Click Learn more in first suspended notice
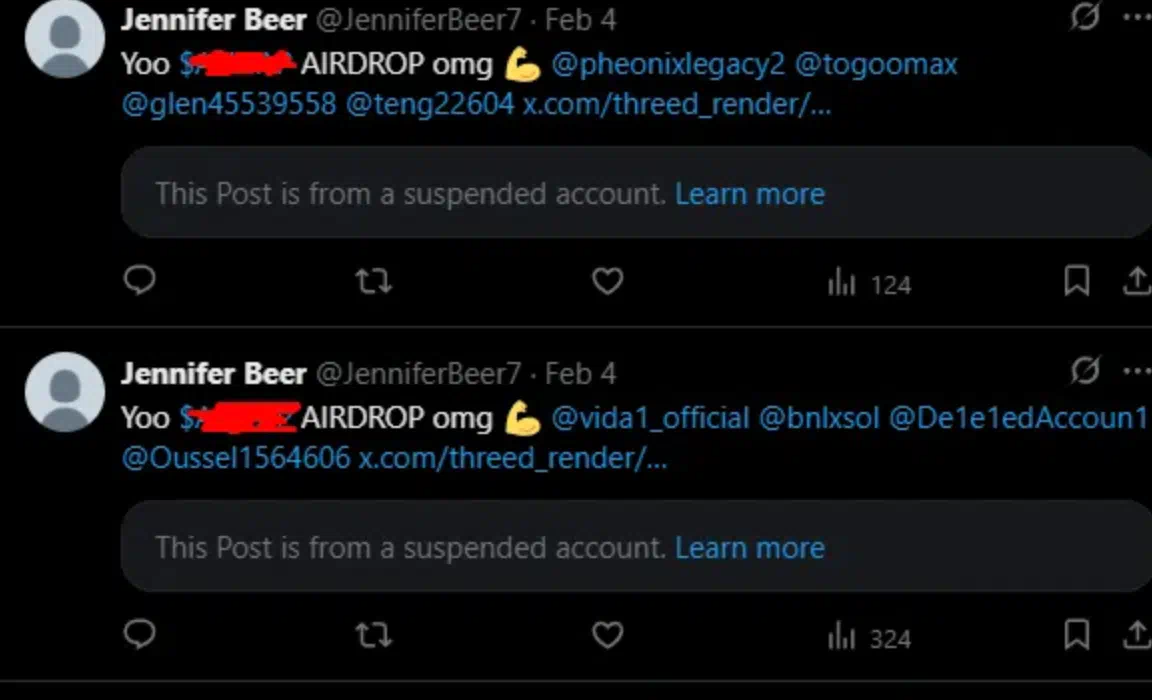Screen dimensions: 1152x700 coord(749,194)
